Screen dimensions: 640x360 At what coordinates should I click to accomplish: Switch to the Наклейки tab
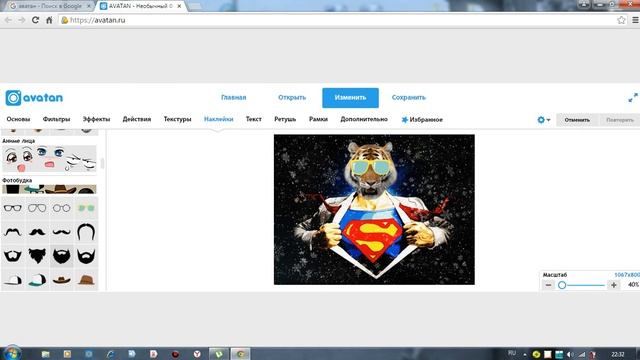click(218, 119)
